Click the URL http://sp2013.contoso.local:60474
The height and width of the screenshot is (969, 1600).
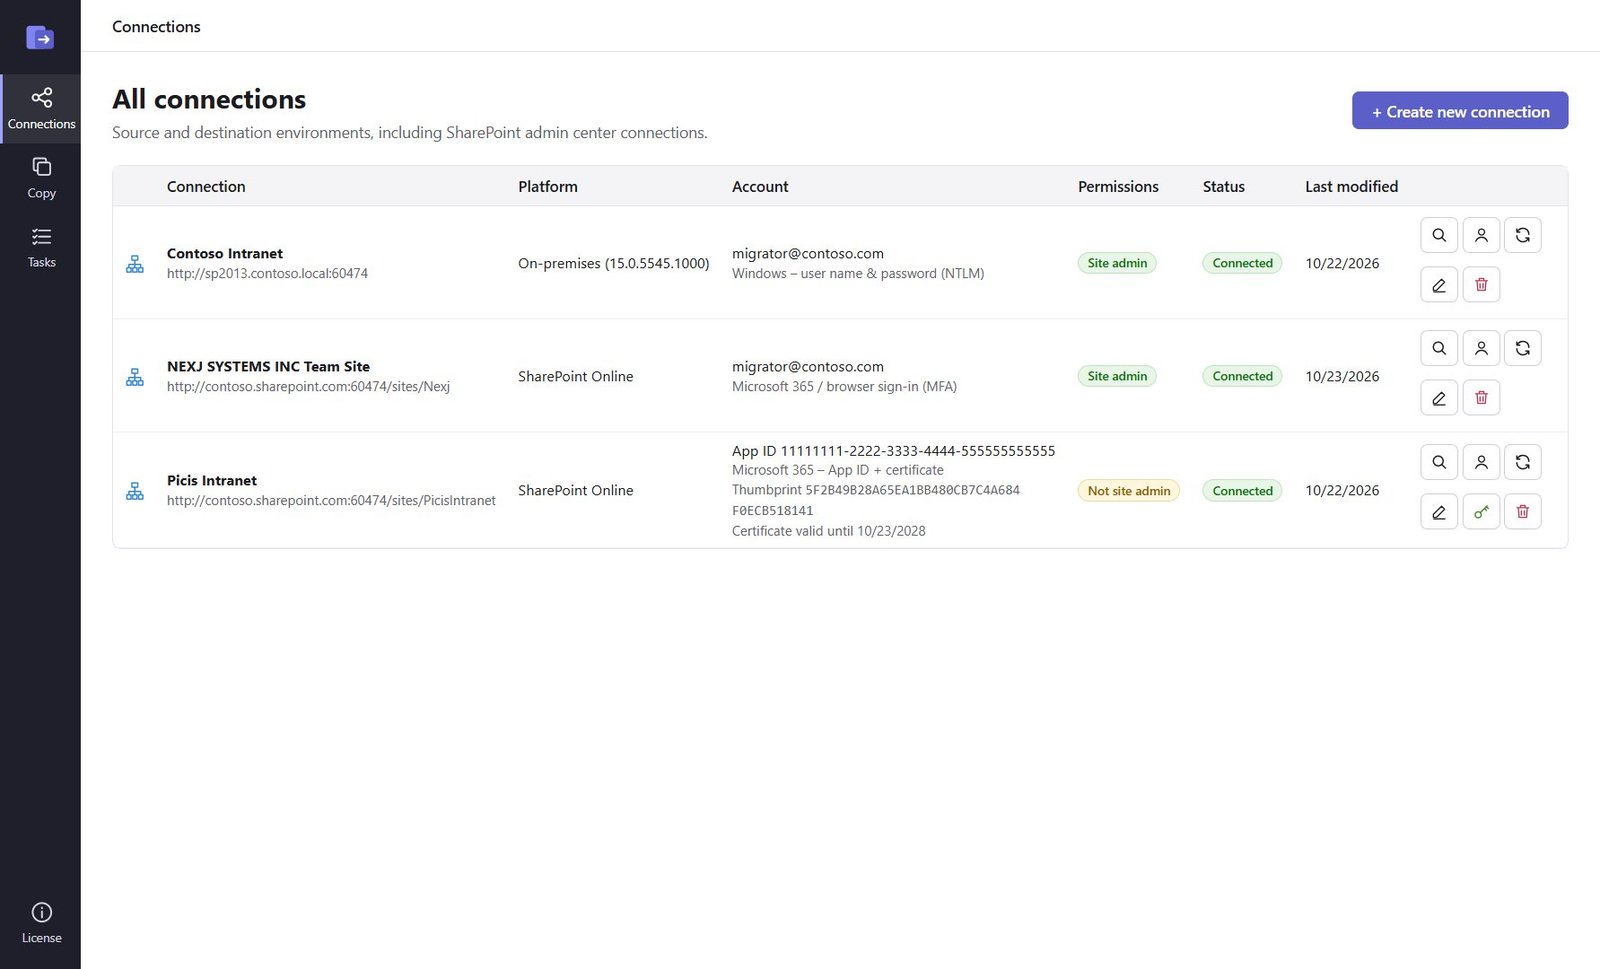click(267, 273)
